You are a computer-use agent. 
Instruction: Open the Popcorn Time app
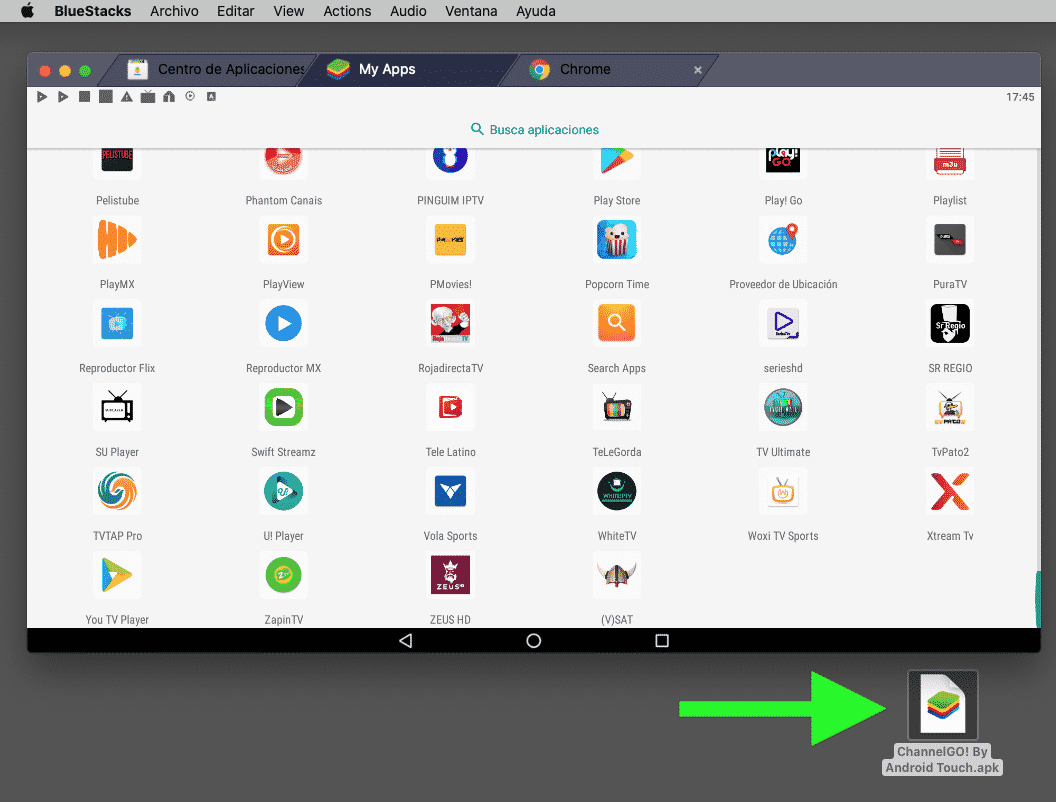click(x=616, y=239)
